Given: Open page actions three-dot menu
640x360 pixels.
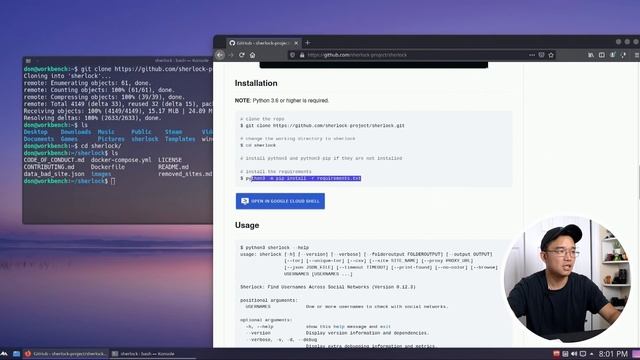Looking at the screenshot, I should [x=531, y=55].
